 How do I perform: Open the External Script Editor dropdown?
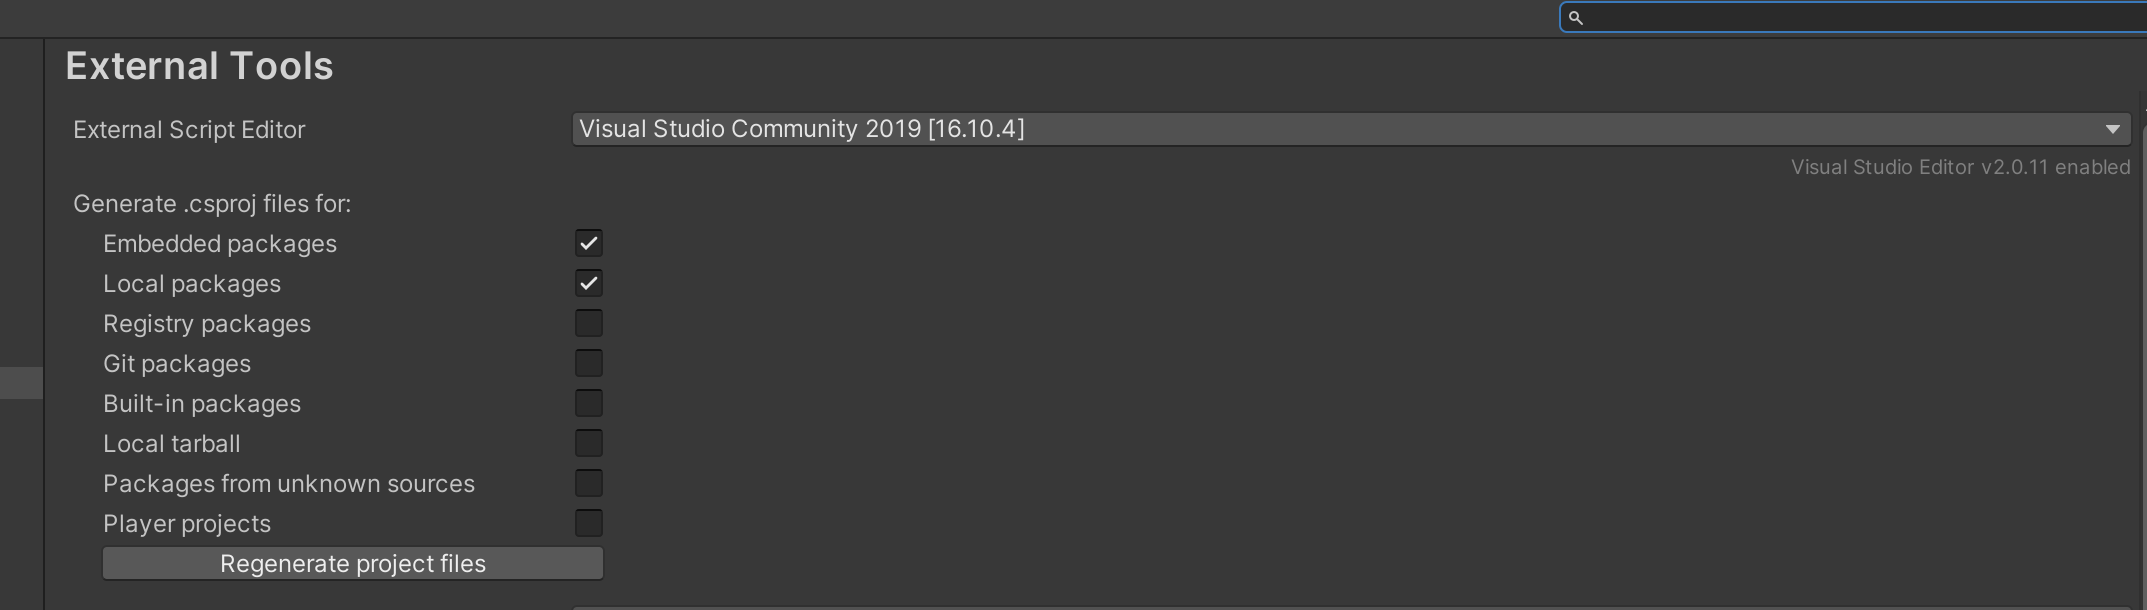1349,128
